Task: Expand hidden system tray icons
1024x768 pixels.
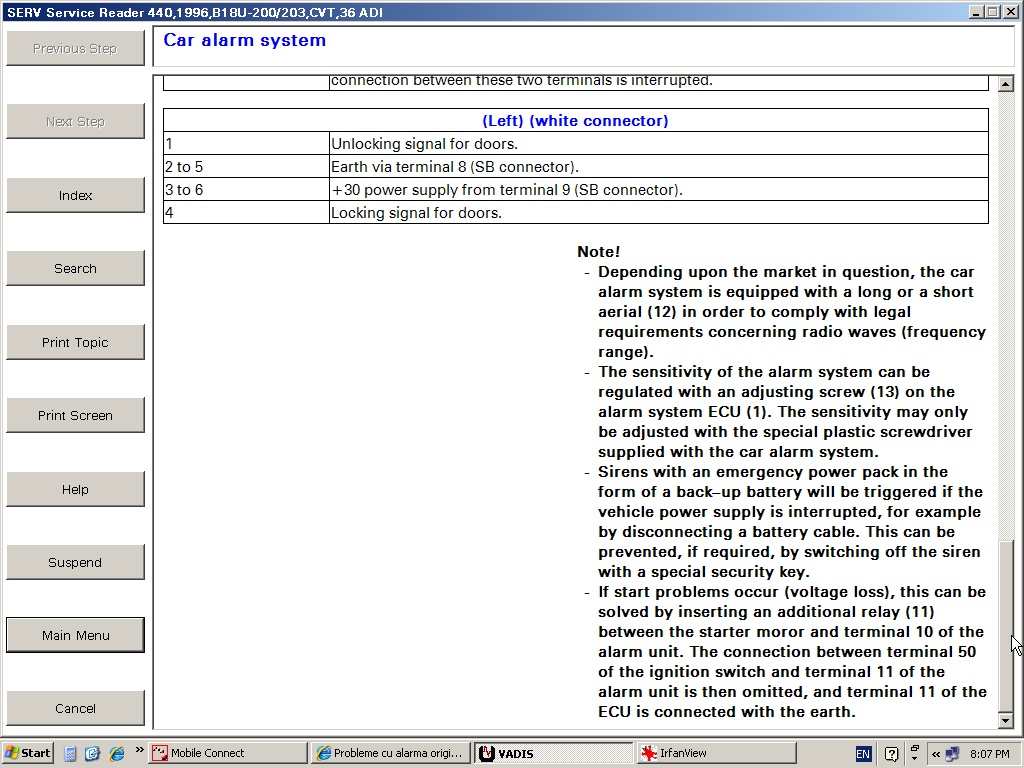Action: click(x=936, y=753)
